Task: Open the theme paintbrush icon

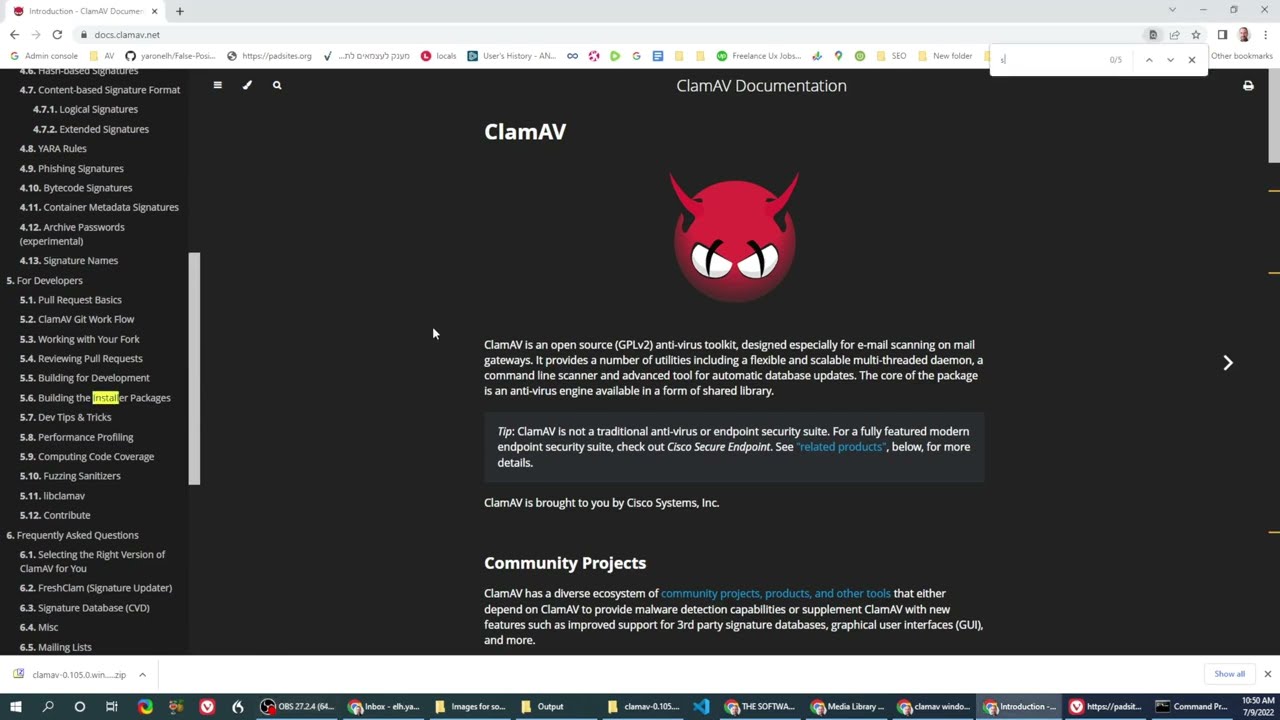Action: pyautogui.click(x=247, y=85)
